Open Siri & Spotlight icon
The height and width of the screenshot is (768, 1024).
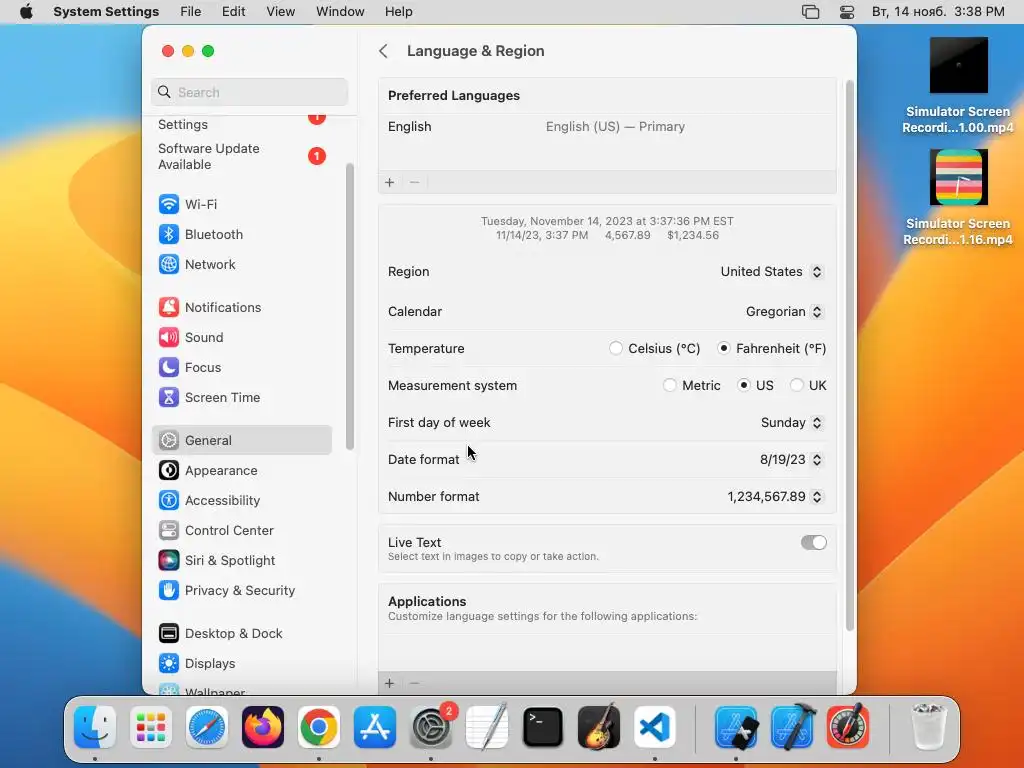tap(168, 560)
